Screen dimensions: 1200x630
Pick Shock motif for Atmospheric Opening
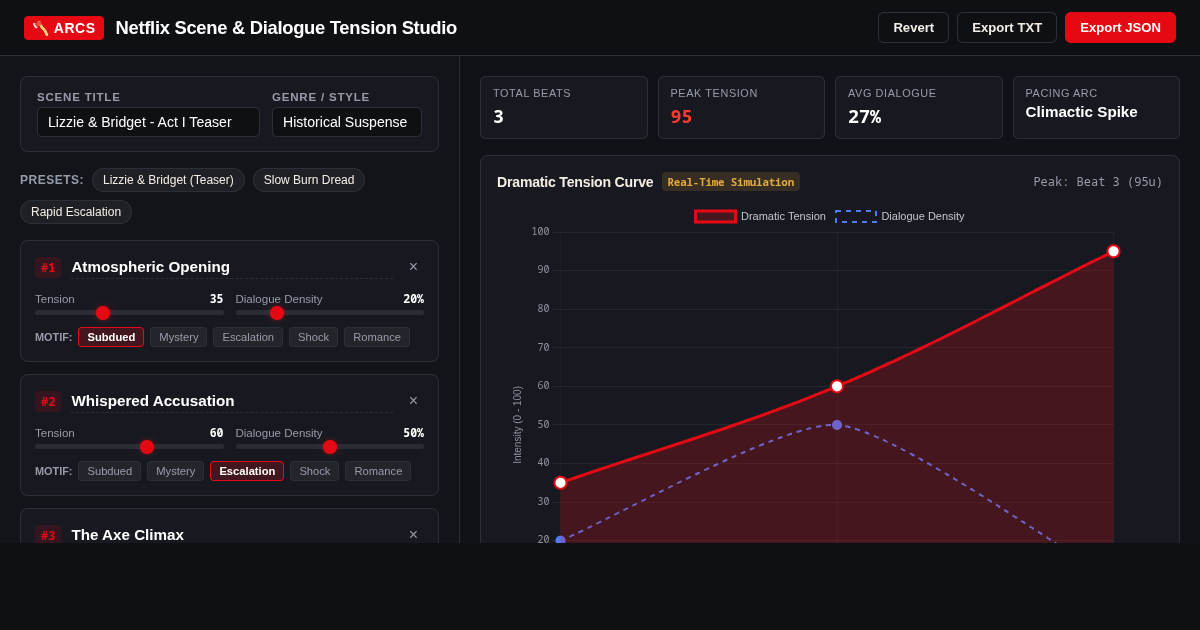coord(313,337)
